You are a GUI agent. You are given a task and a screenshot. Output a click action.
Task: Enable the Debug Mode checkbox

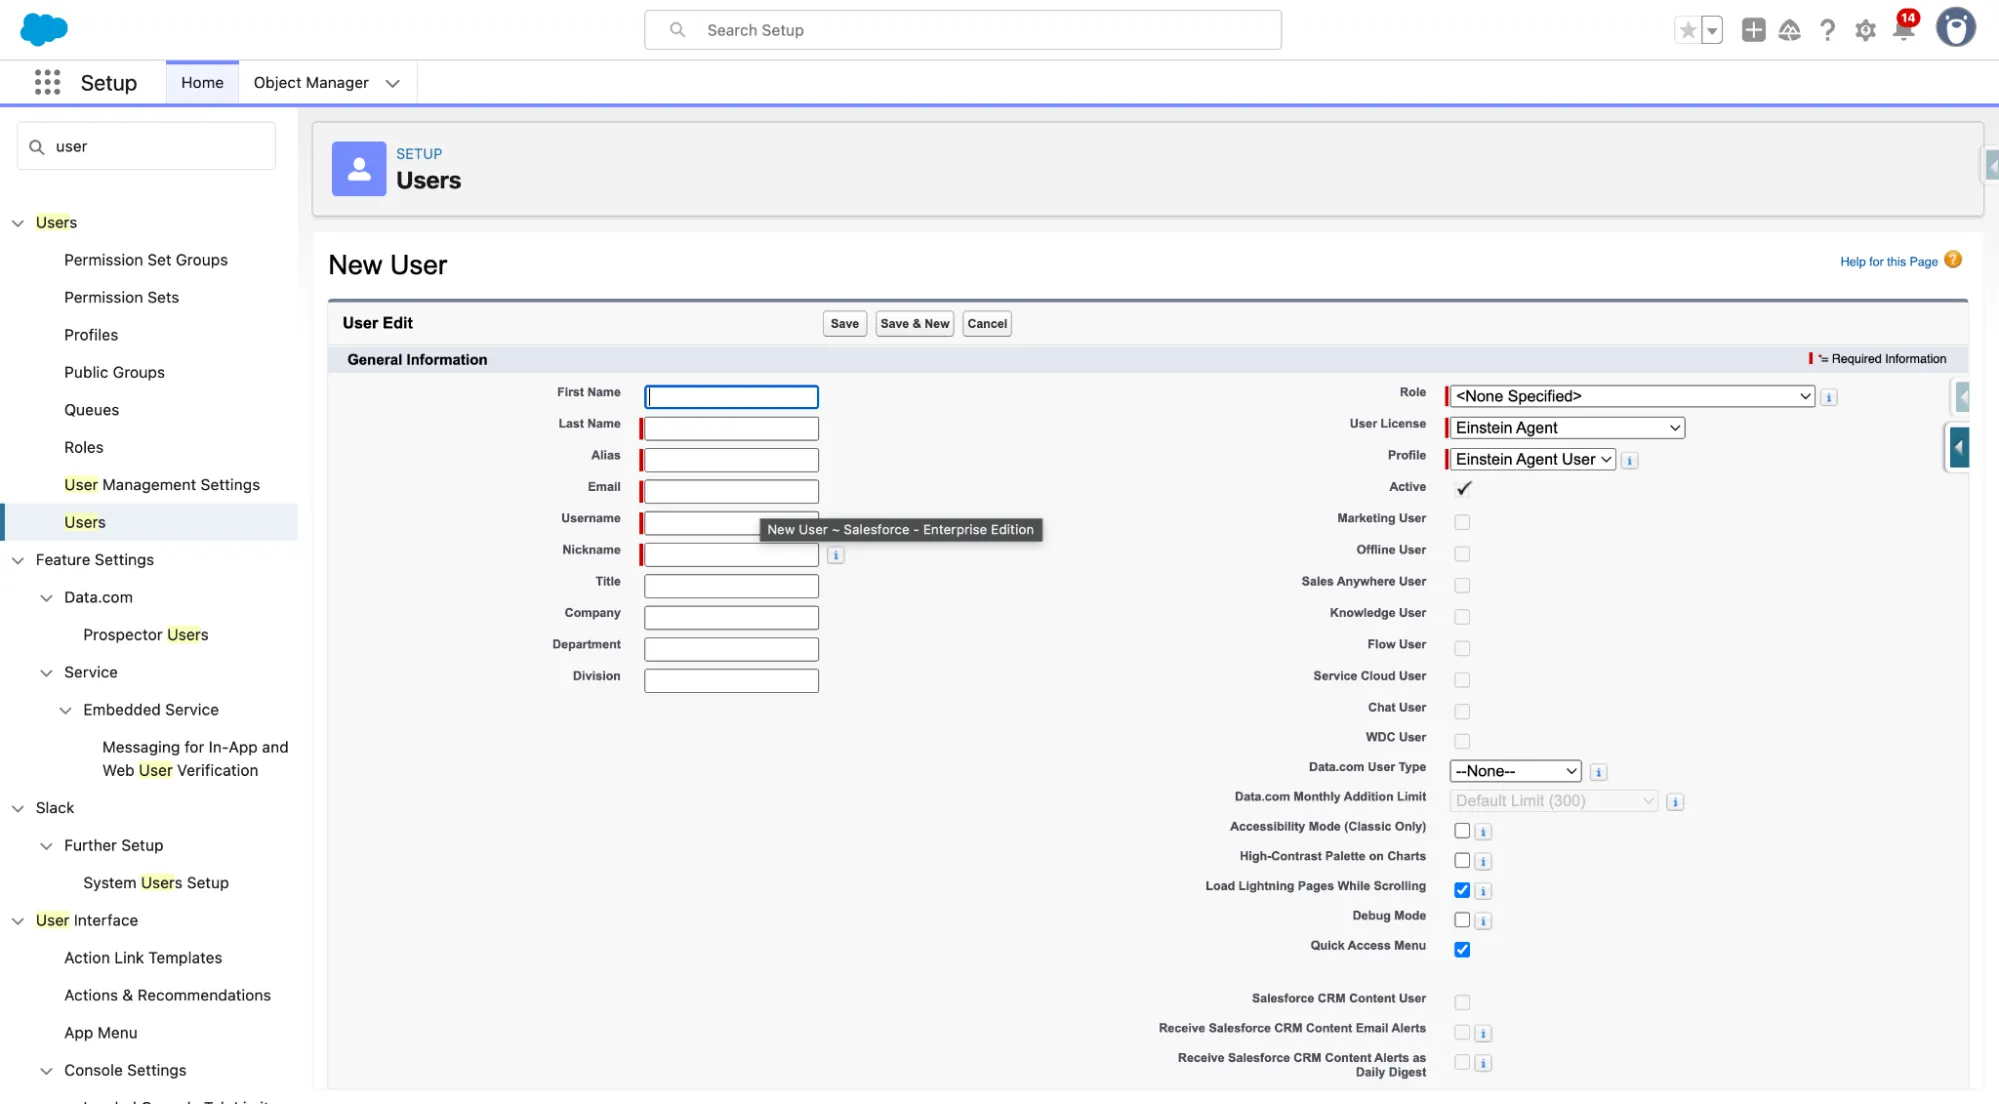coord(1462,919)
